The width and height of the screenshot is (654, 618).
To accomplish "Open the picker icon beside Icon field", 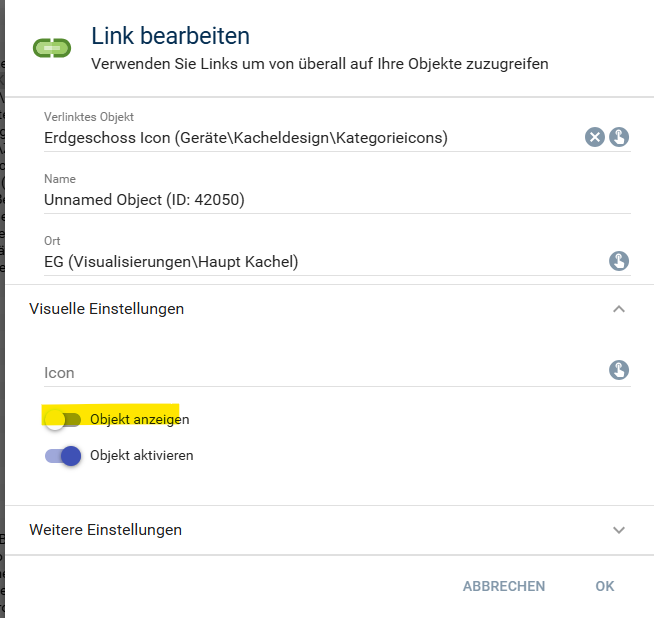I will [x=619, y=371].
